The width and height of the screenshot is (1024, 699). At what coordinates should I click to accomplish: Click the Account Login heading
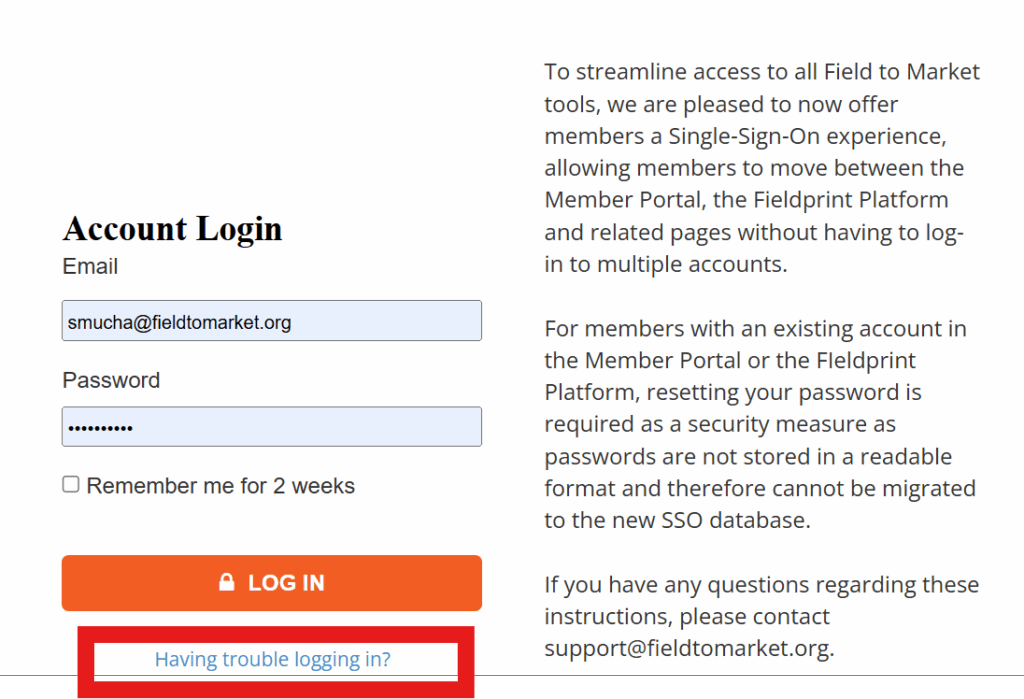click(x=172, y=228)
